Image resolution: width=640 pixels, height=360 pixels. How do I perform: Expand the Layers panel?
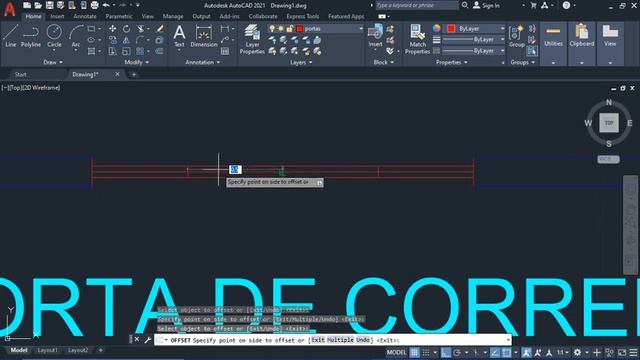click(x=301, y=62)
